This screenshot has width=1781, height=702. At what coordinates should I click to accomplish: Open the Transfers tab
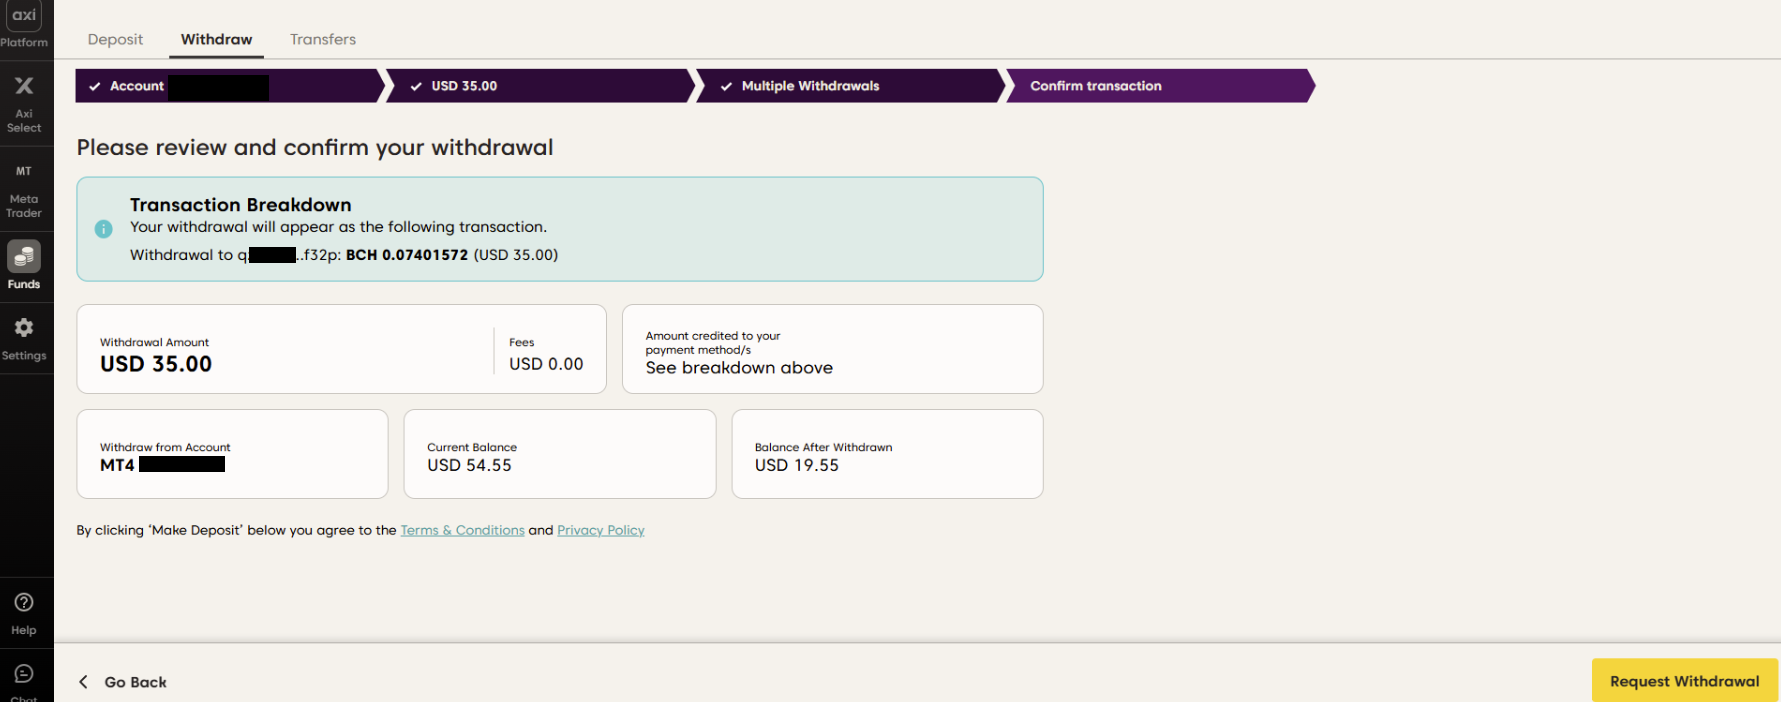point(322,40)
